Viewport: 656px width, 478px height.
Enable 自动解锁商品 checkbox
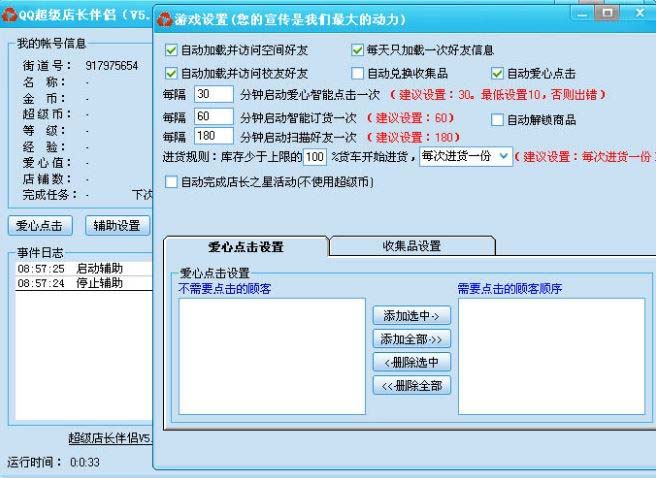click(497, 120)
